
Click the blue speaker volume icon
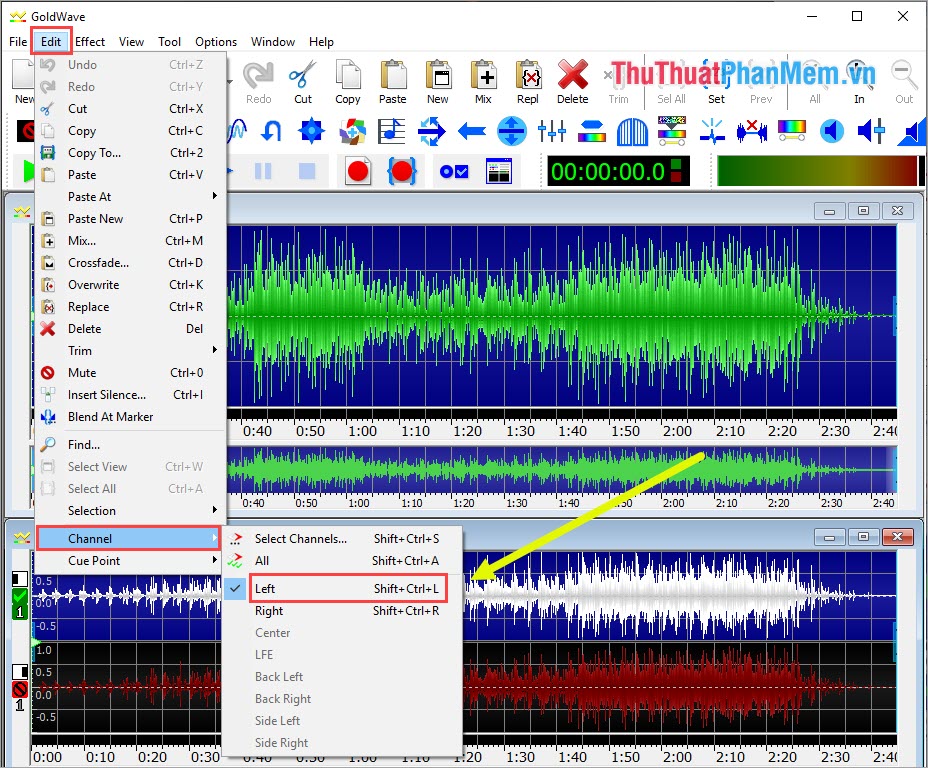(831, 130)
